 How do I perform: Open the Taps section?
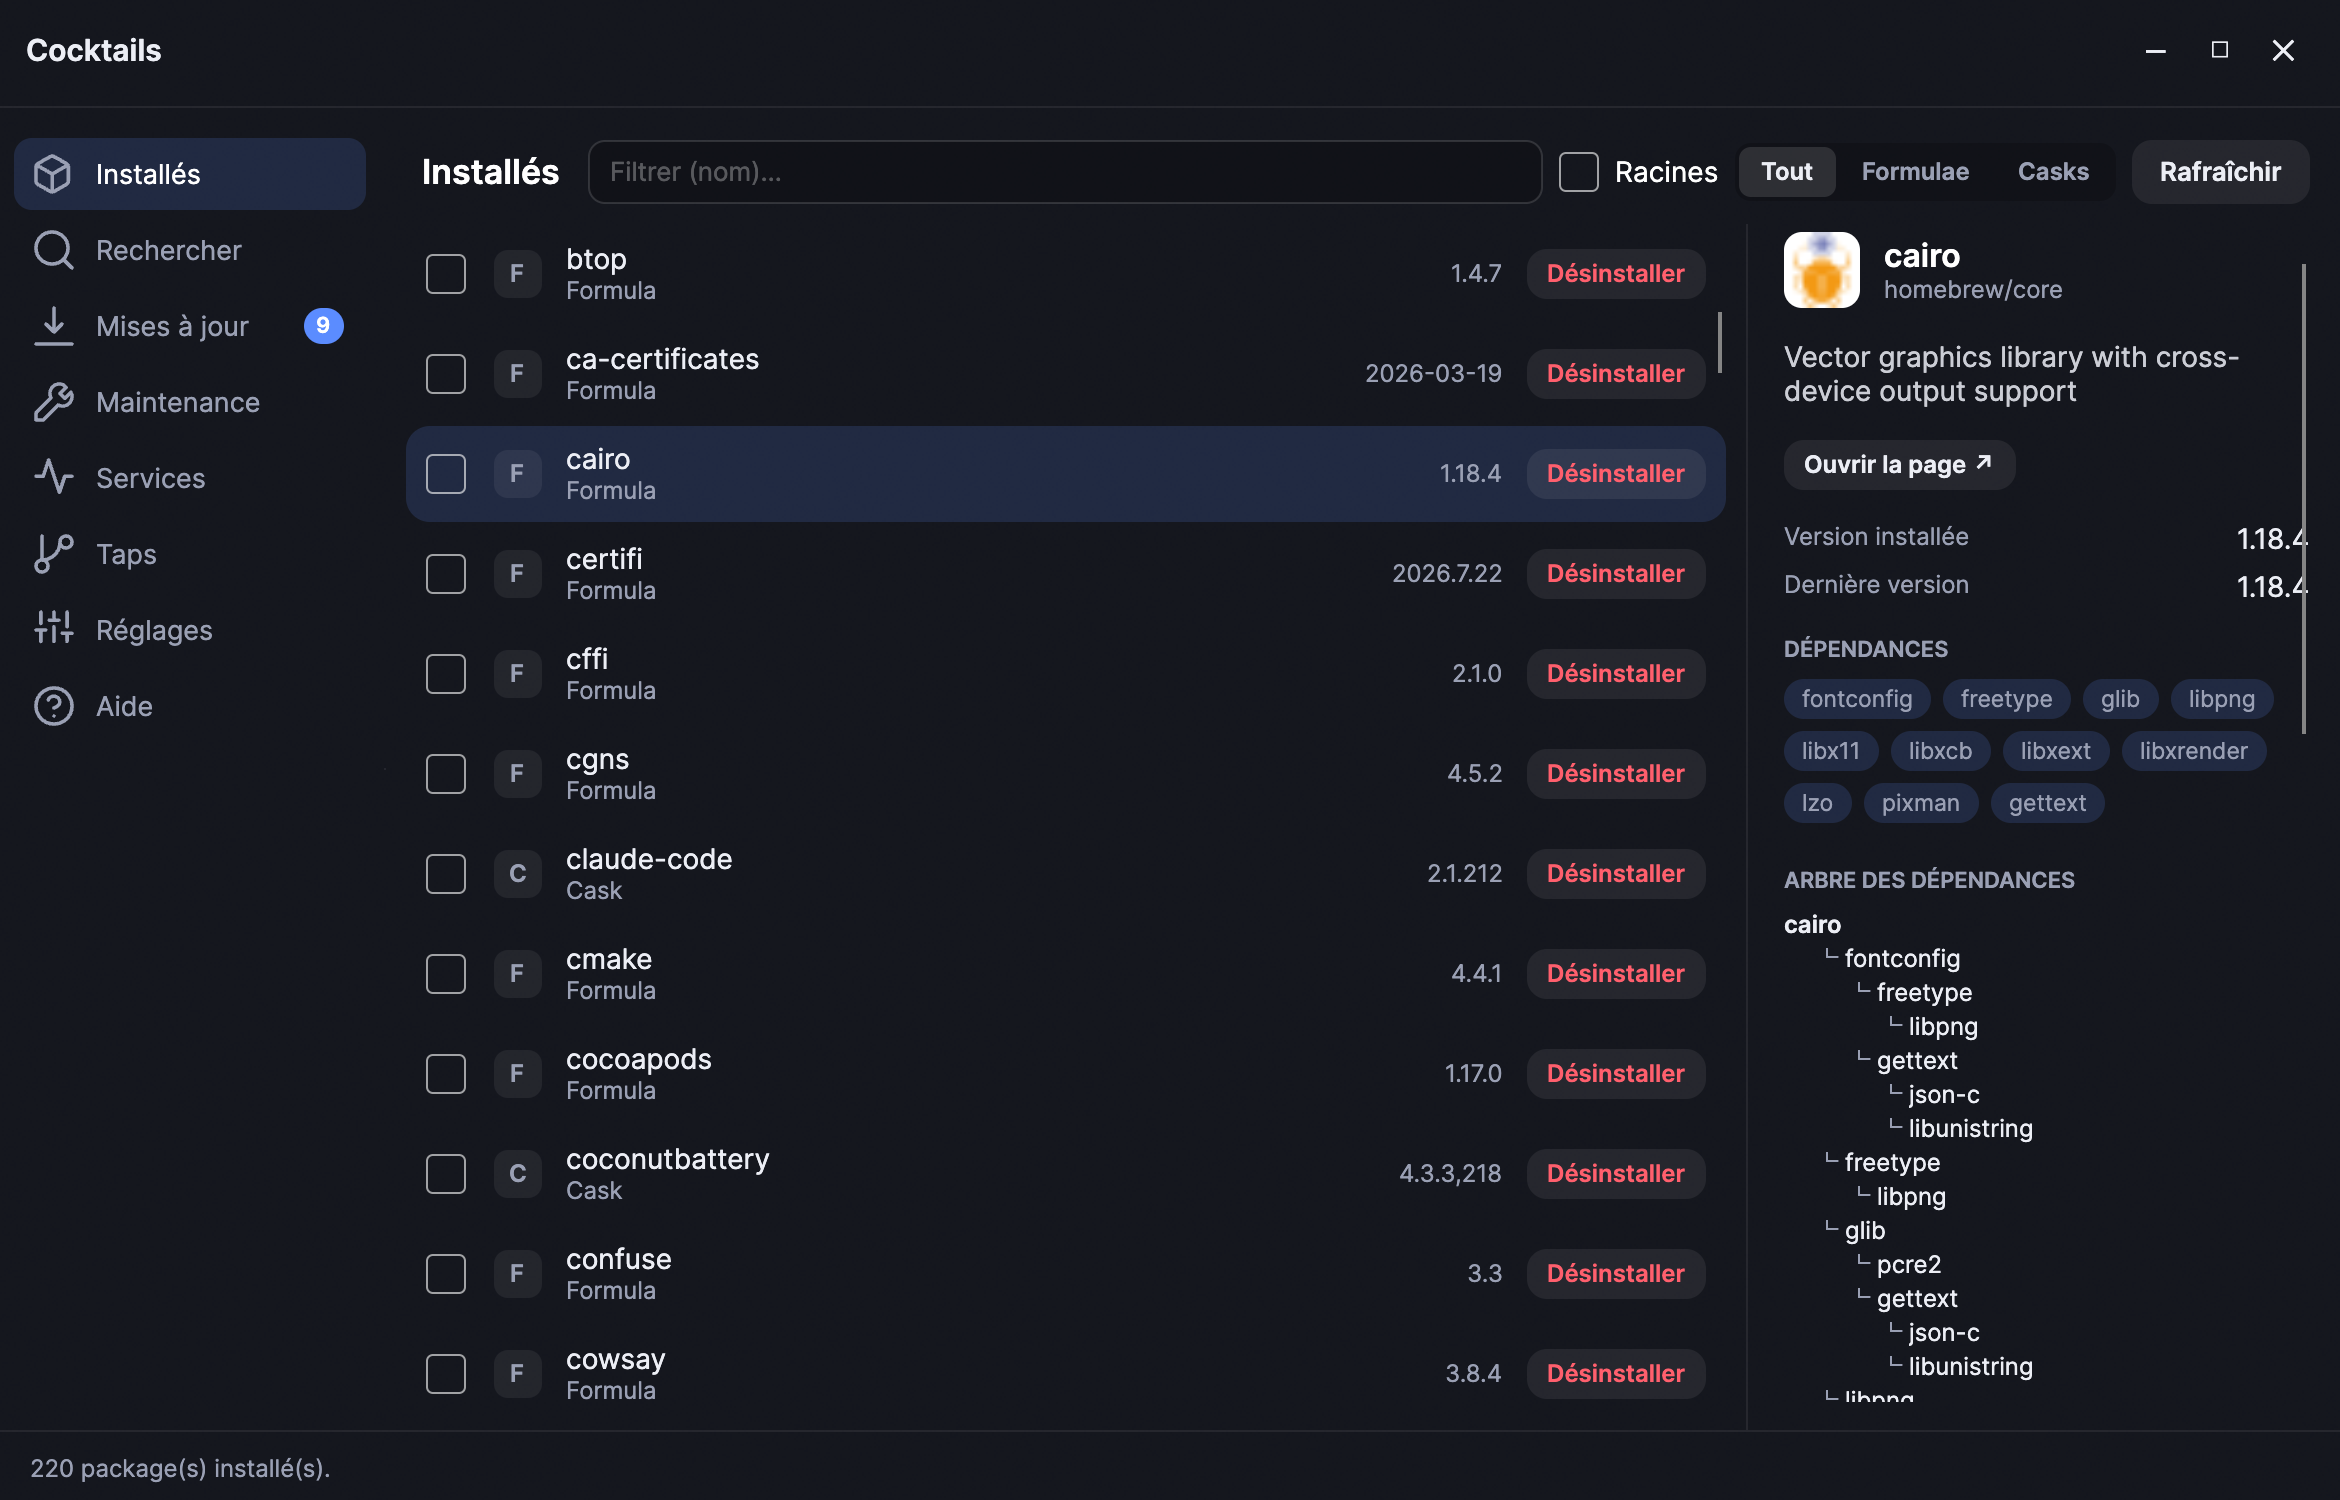point(190,554)
